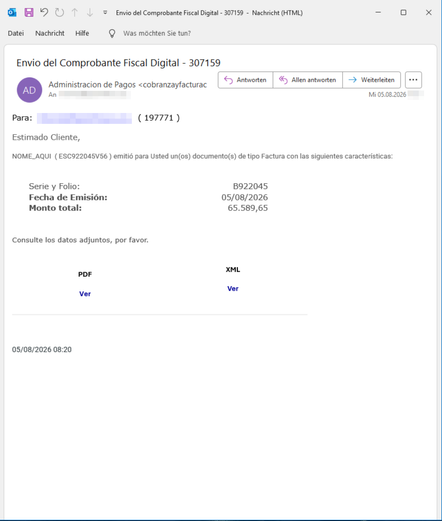Click the 'Estimado Cliente,' greeting
This screenshot has width=442, height=521.
point(46,137)
